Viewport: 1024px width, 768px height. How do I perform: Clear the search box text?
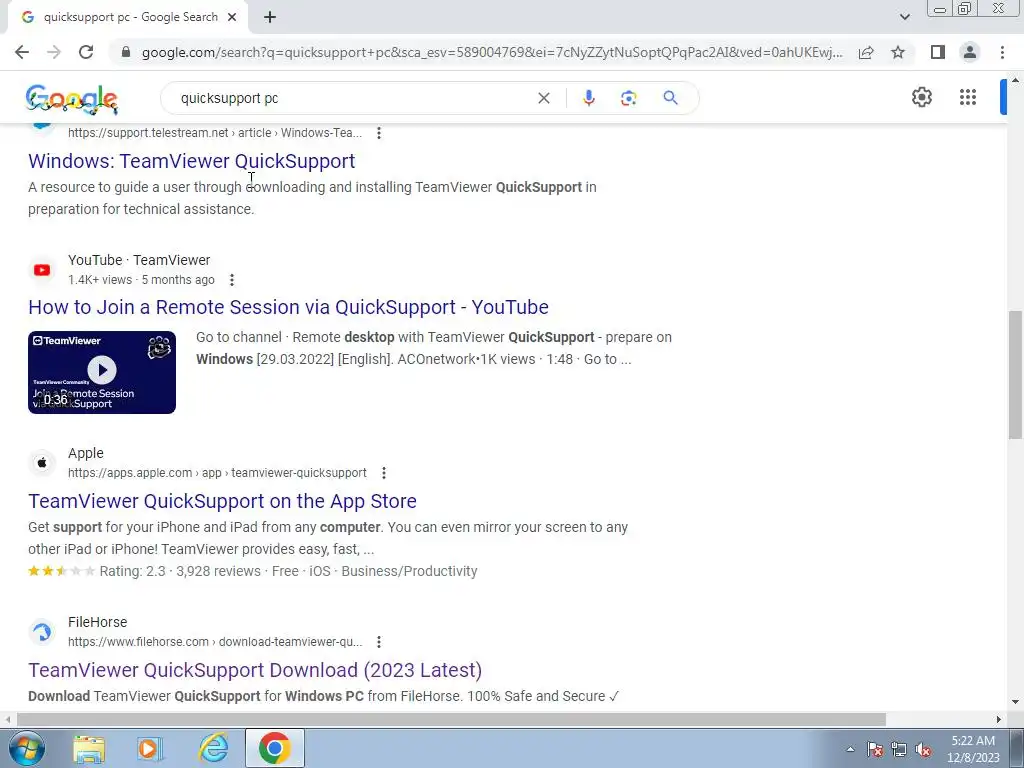point(543,98)
